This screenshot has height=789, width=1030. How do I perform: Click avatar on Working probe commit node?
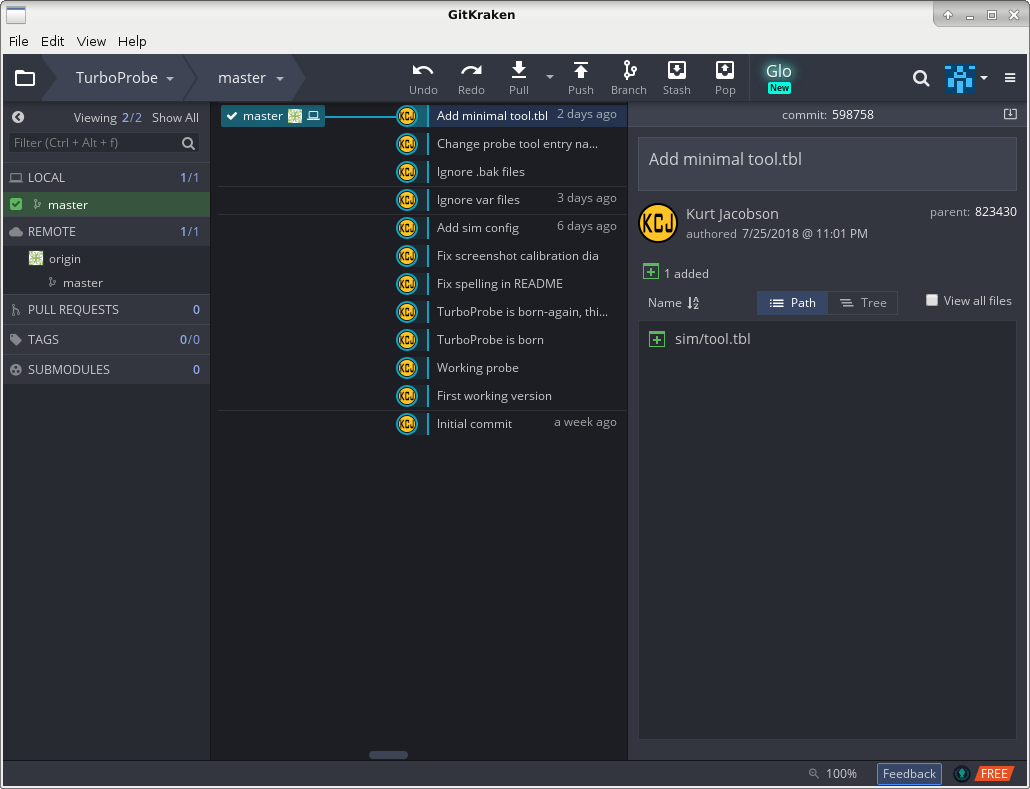point(407,368)
